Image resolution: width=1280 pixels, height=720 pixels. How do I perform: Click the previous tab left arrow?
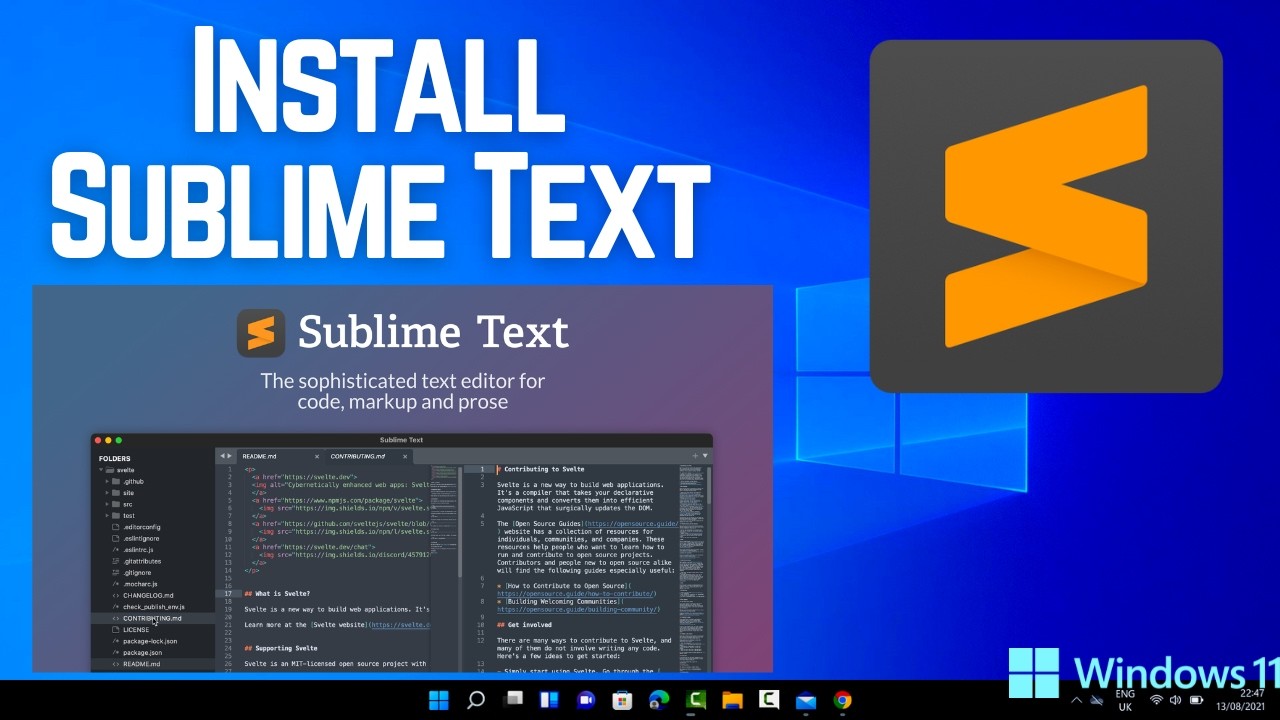[222, 456]
